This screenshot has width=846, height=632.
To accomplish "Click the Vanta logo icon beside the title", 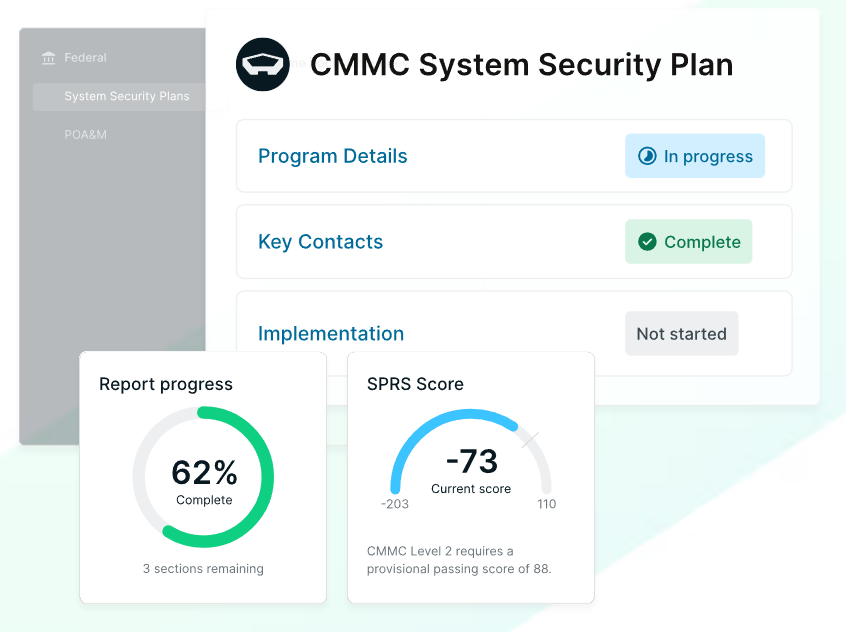I will (262, 64).
